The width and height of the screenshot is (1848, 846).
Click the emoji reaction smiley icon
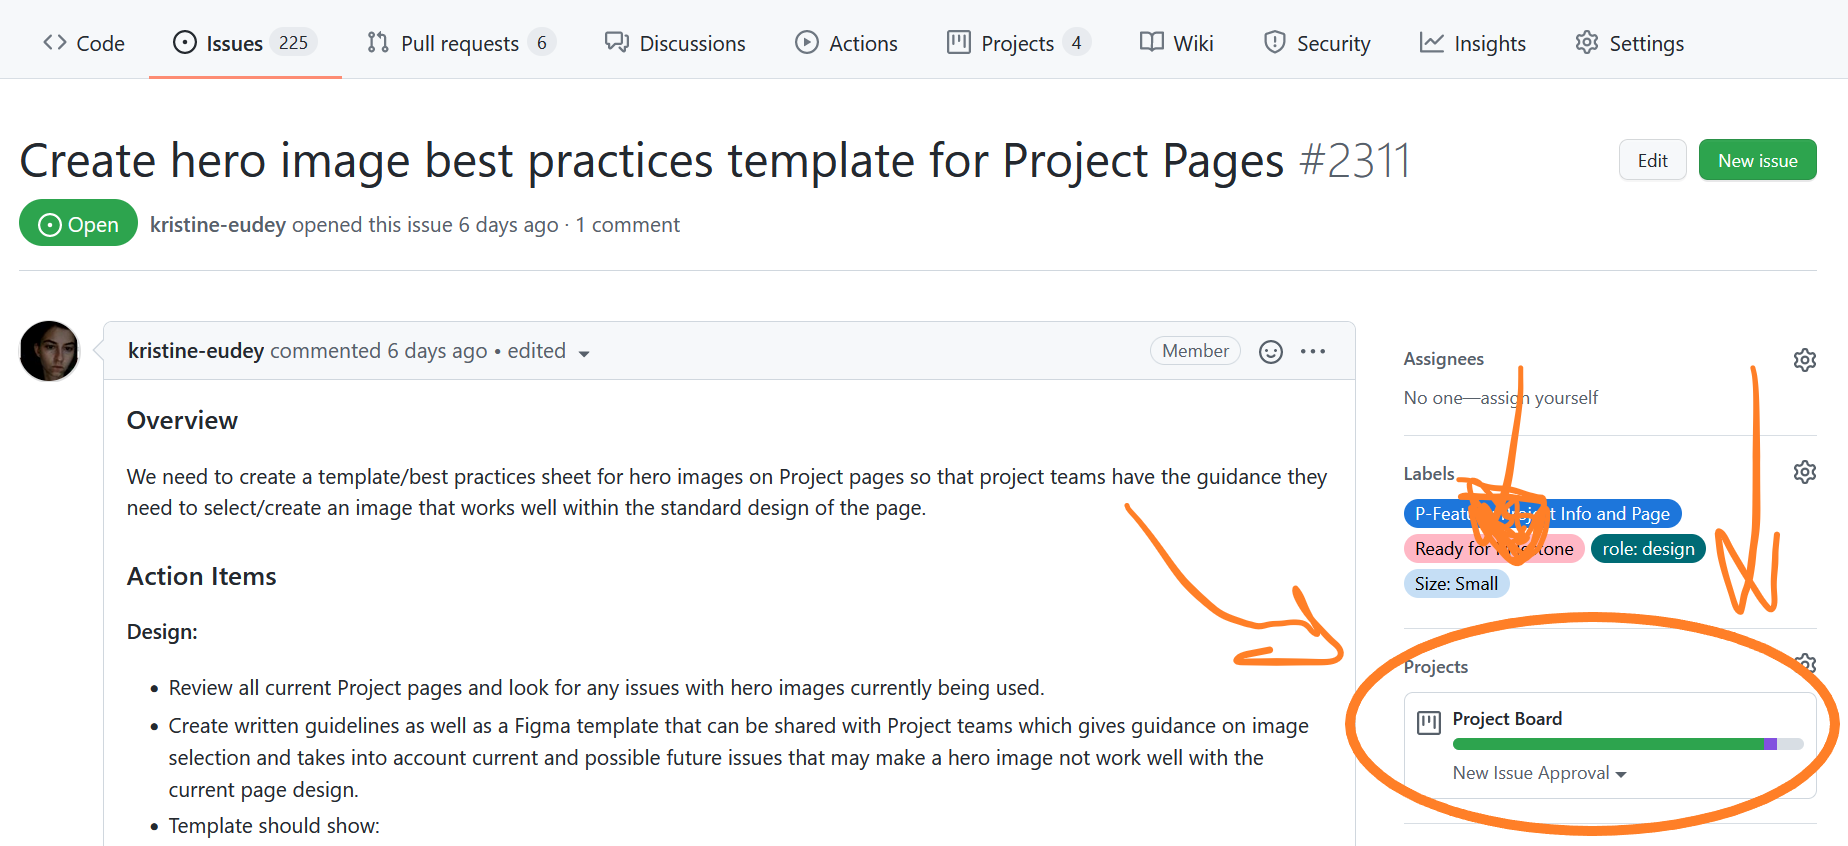coord(1270,352)
